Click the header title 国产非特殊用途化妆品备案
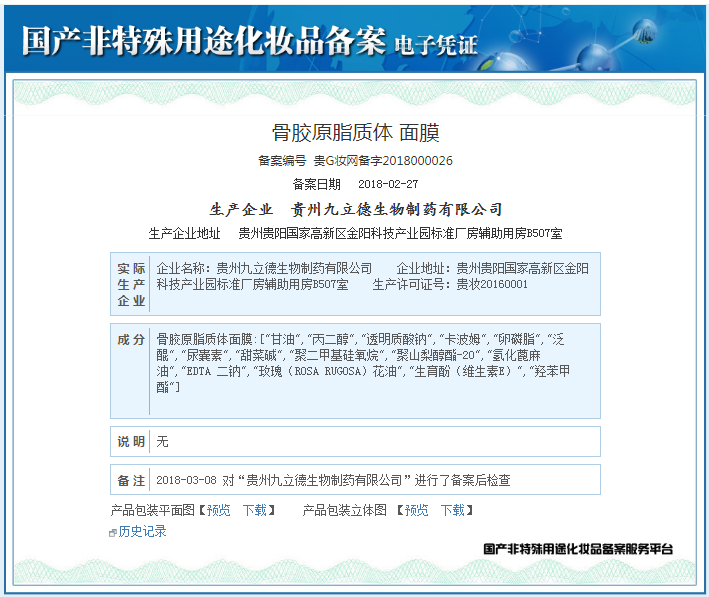The image size is (709, 597). (204, 40)
